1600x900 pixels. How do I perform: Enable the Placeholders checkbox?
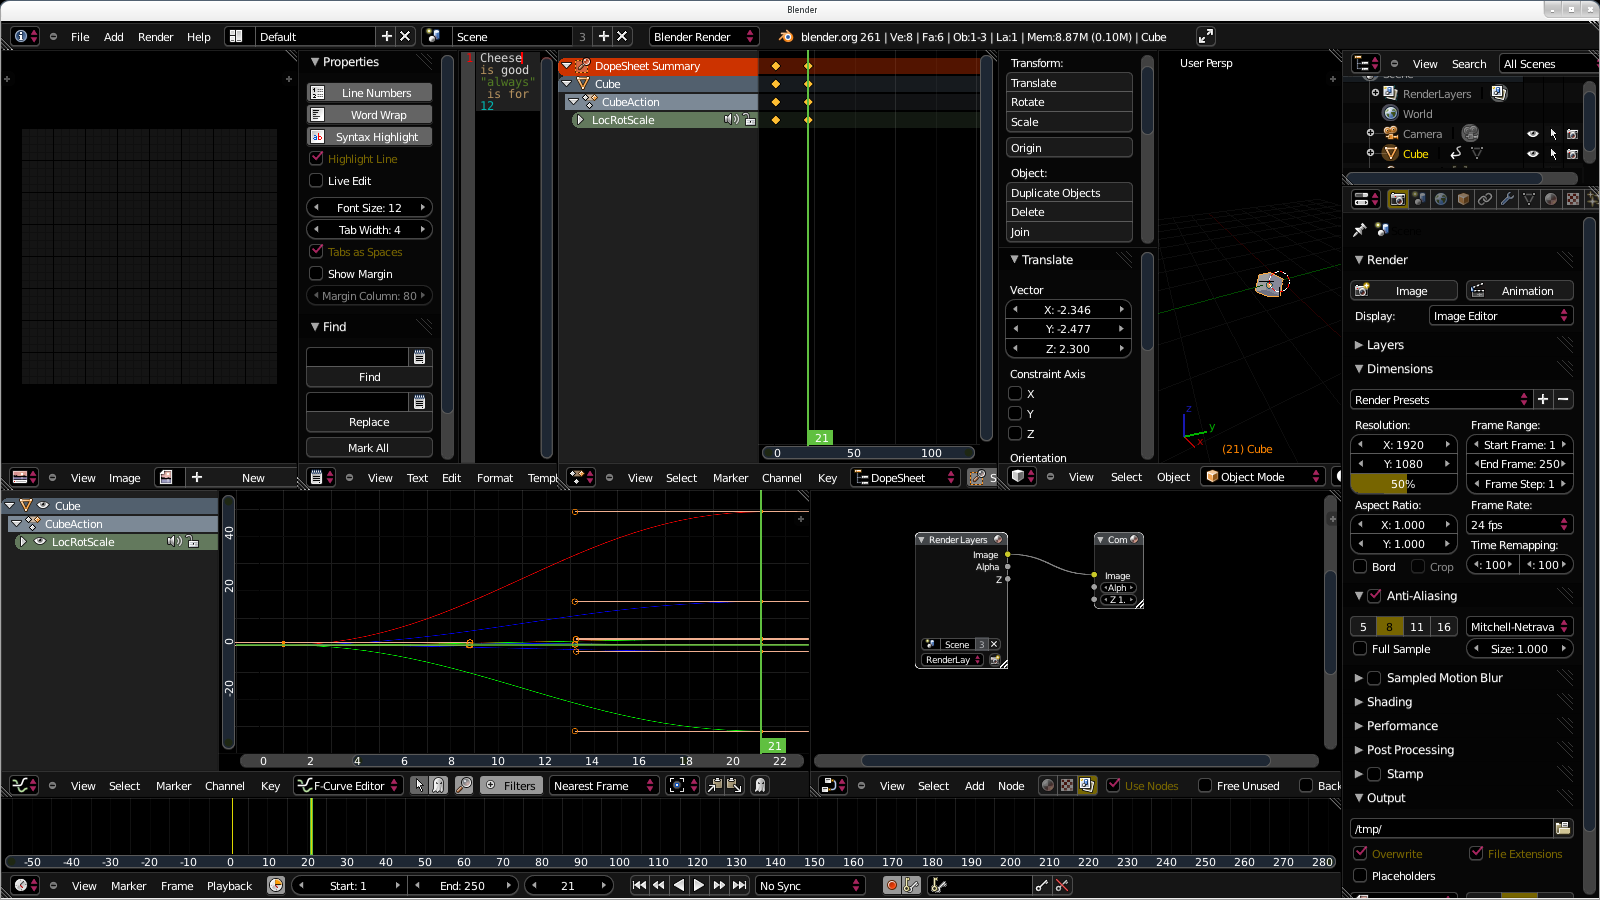(1360, 876)
